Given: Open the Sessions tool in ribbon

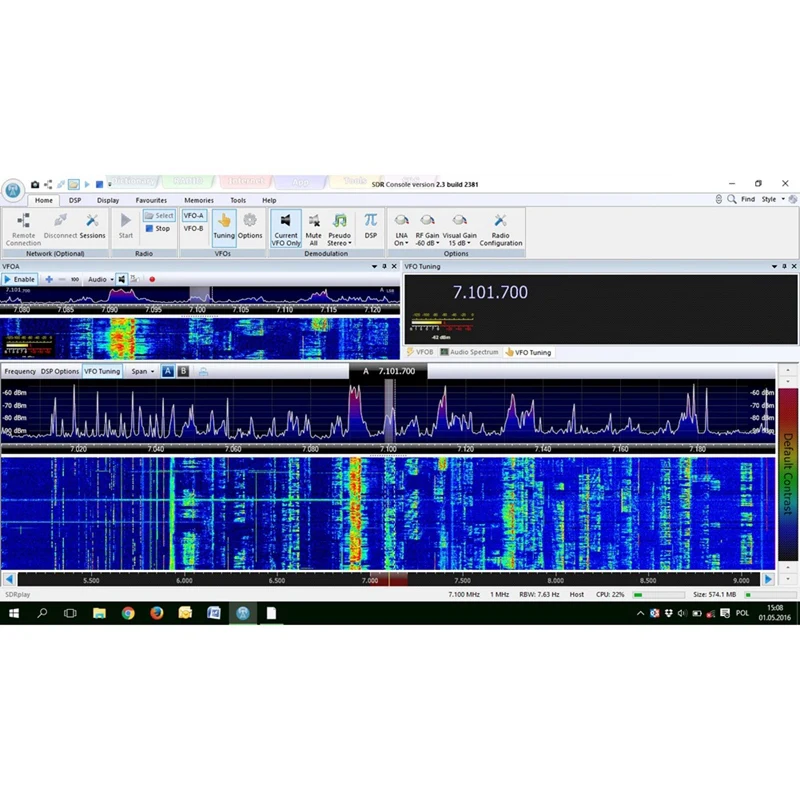Looking at the screenshot, I should tap(92, 226).
